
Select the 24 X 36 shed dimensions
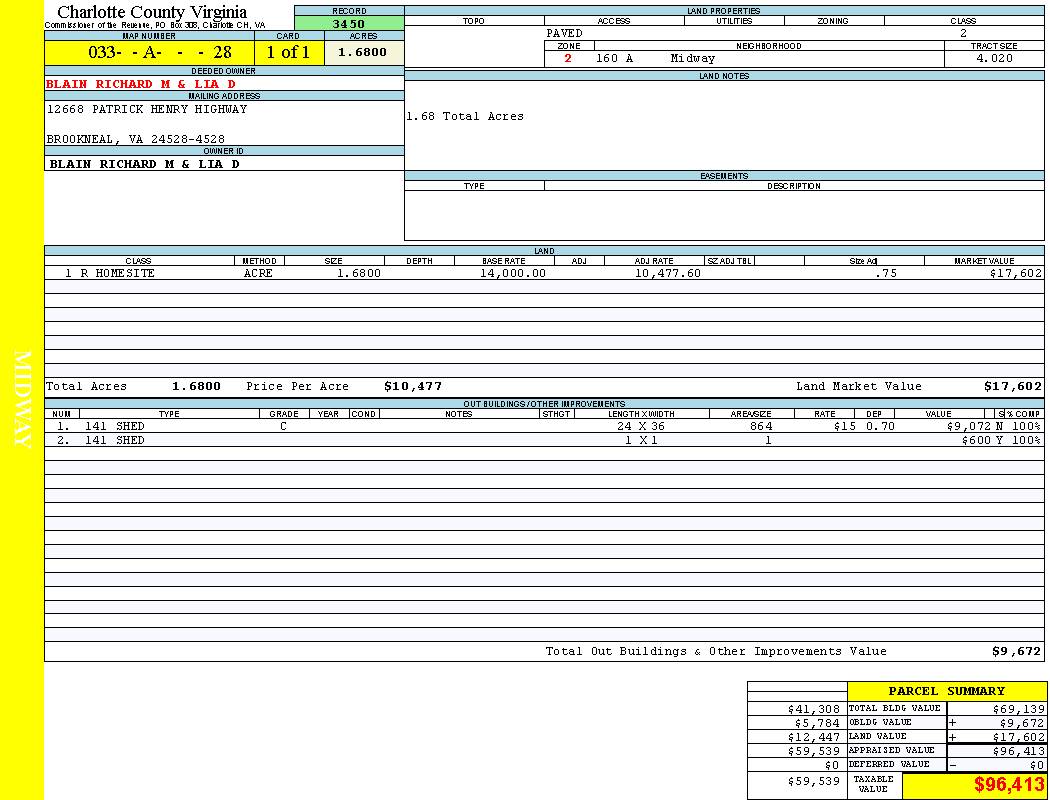[640, 426]
